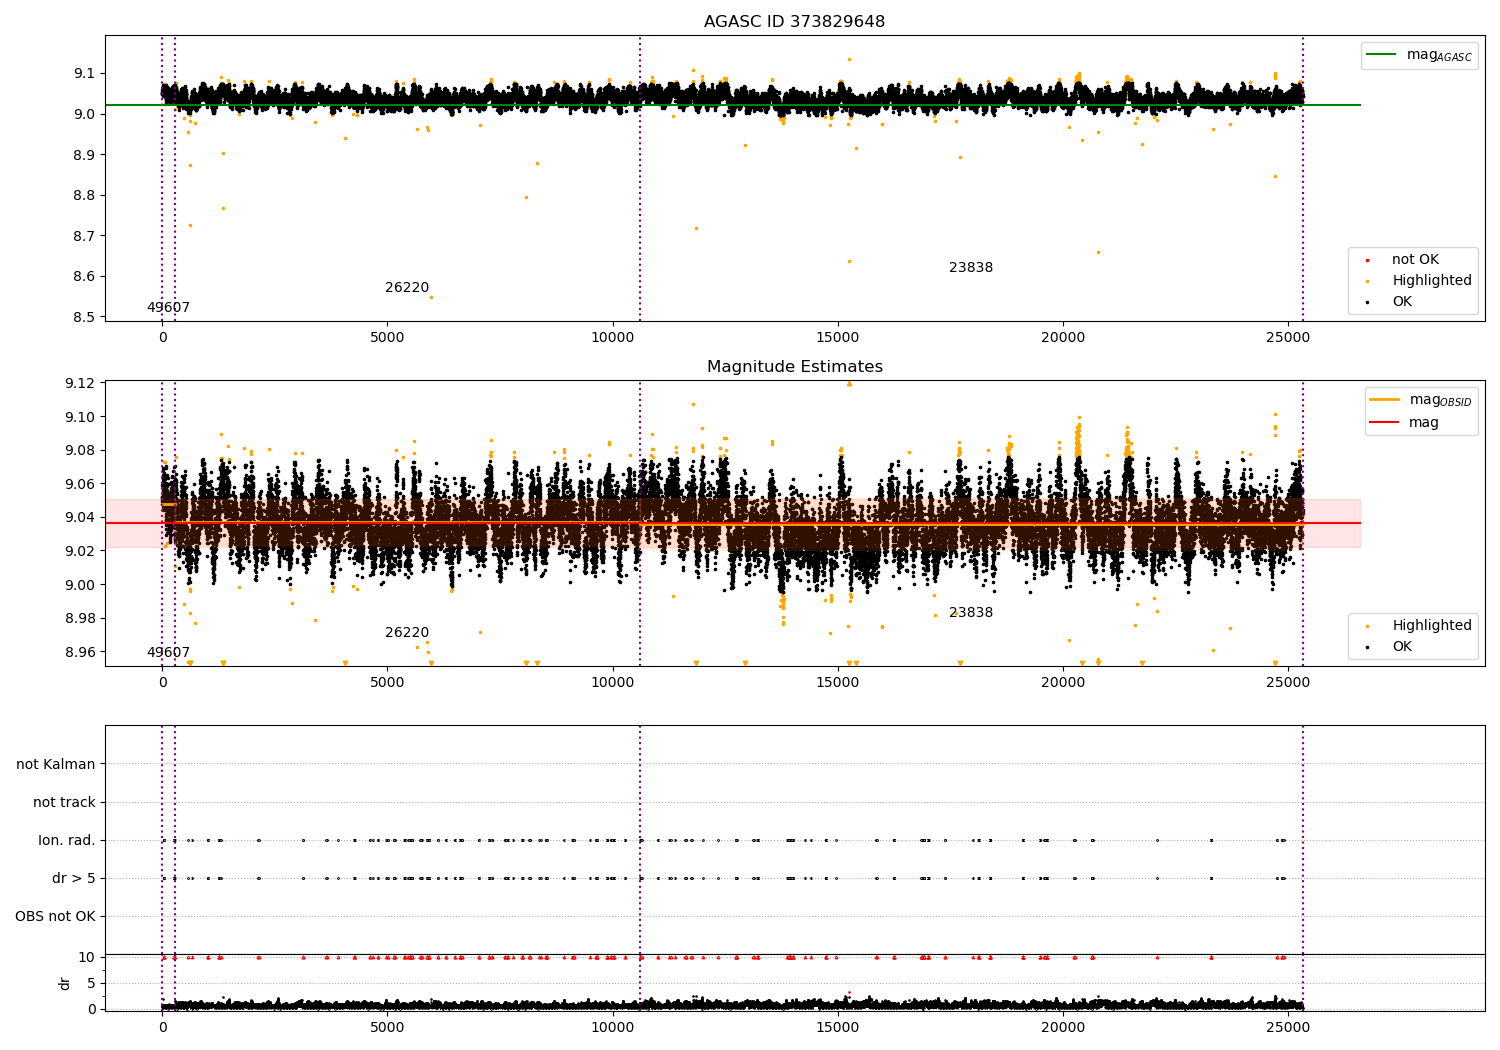Click annotation 23838 in the top plot

[971, 268]
